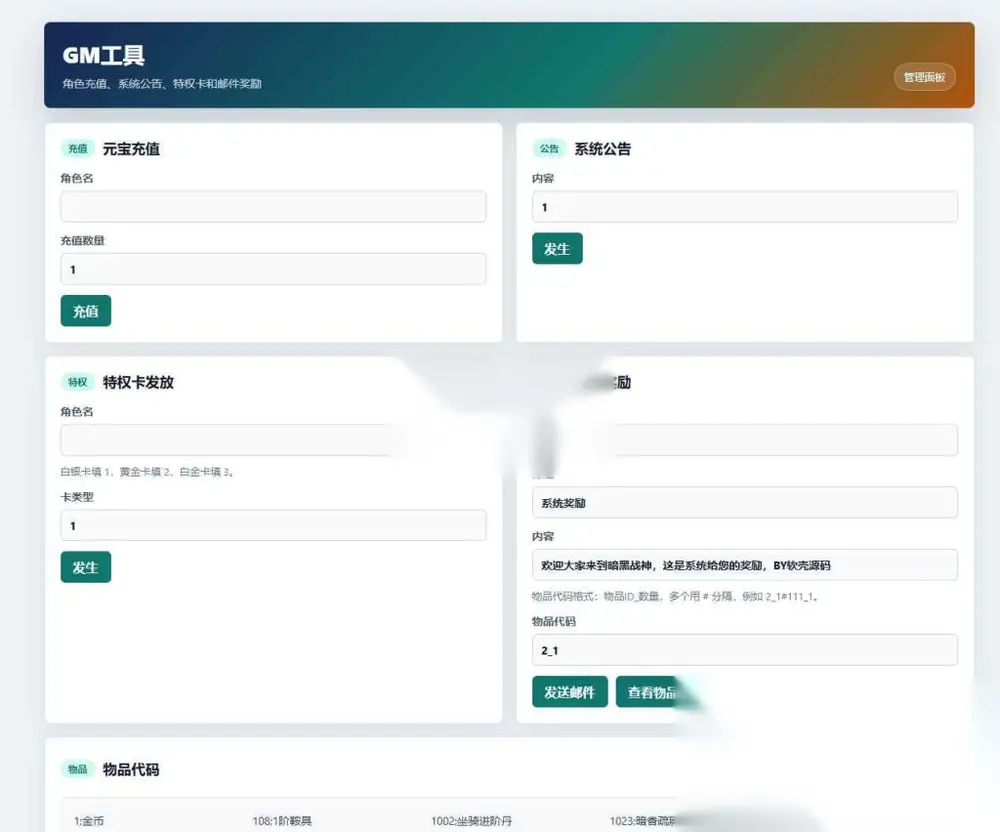The width and height of the screenshot is (1000, 832).
Task: Focus the 充值数量 input field
Action: [x=274, y=269]
